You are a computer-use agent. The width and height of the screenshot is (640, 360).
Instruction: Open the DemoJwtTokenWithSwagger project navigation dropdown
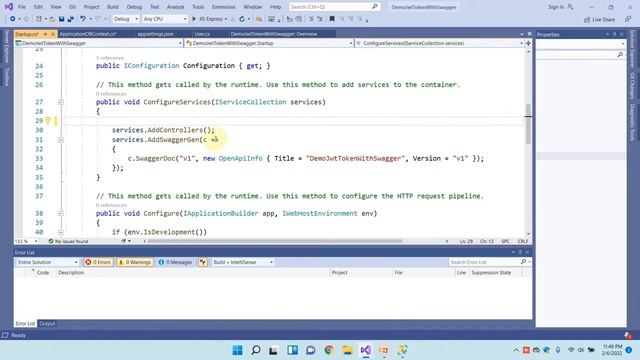tap(98, 43)
